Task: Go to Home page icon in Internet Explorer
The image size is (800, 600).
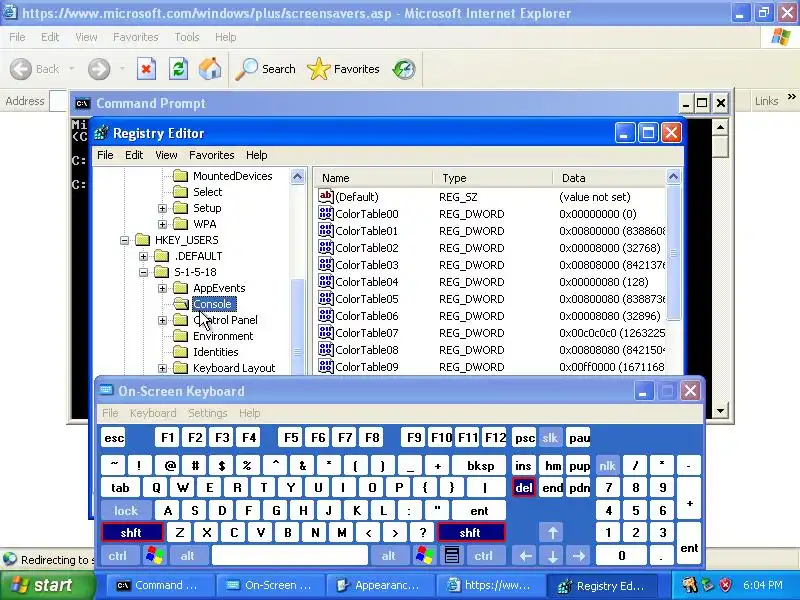Action: point(210,69)
